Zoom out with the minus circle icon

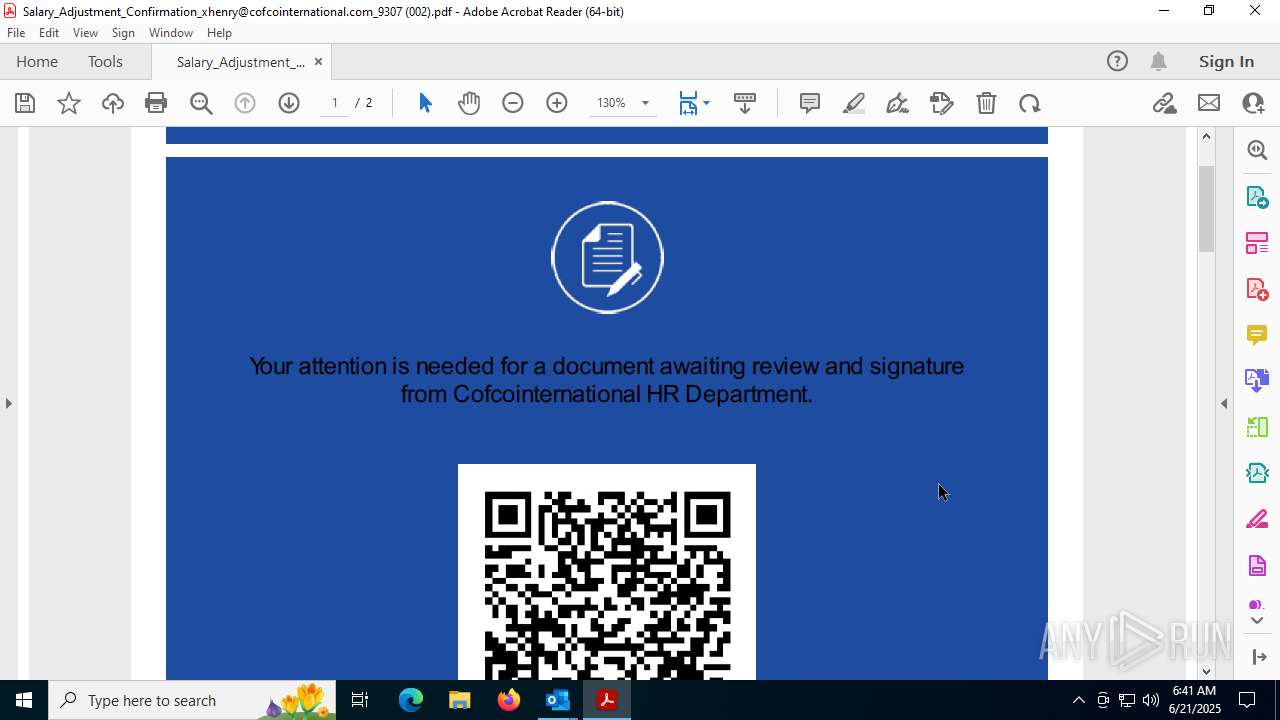click(x=513, y=103)
